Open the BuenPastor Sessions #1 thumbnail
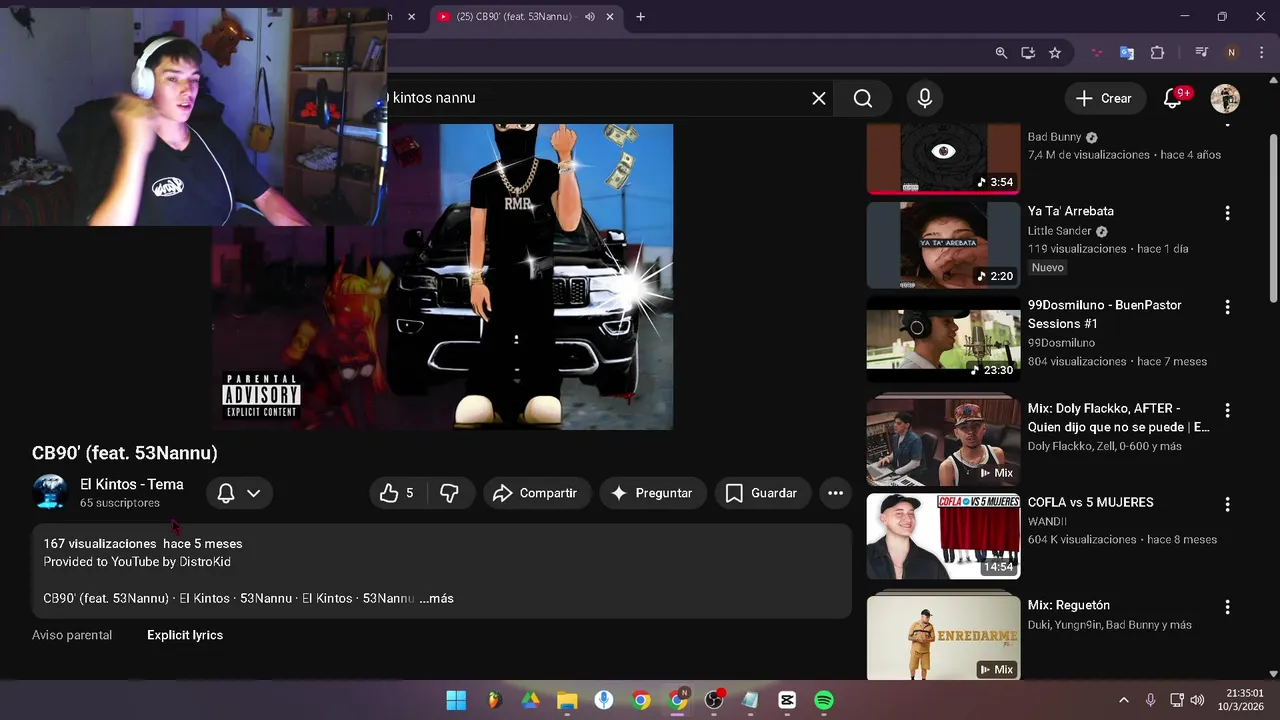Image resolution: width=1280 pixels, height=720 pixels. 943,339
